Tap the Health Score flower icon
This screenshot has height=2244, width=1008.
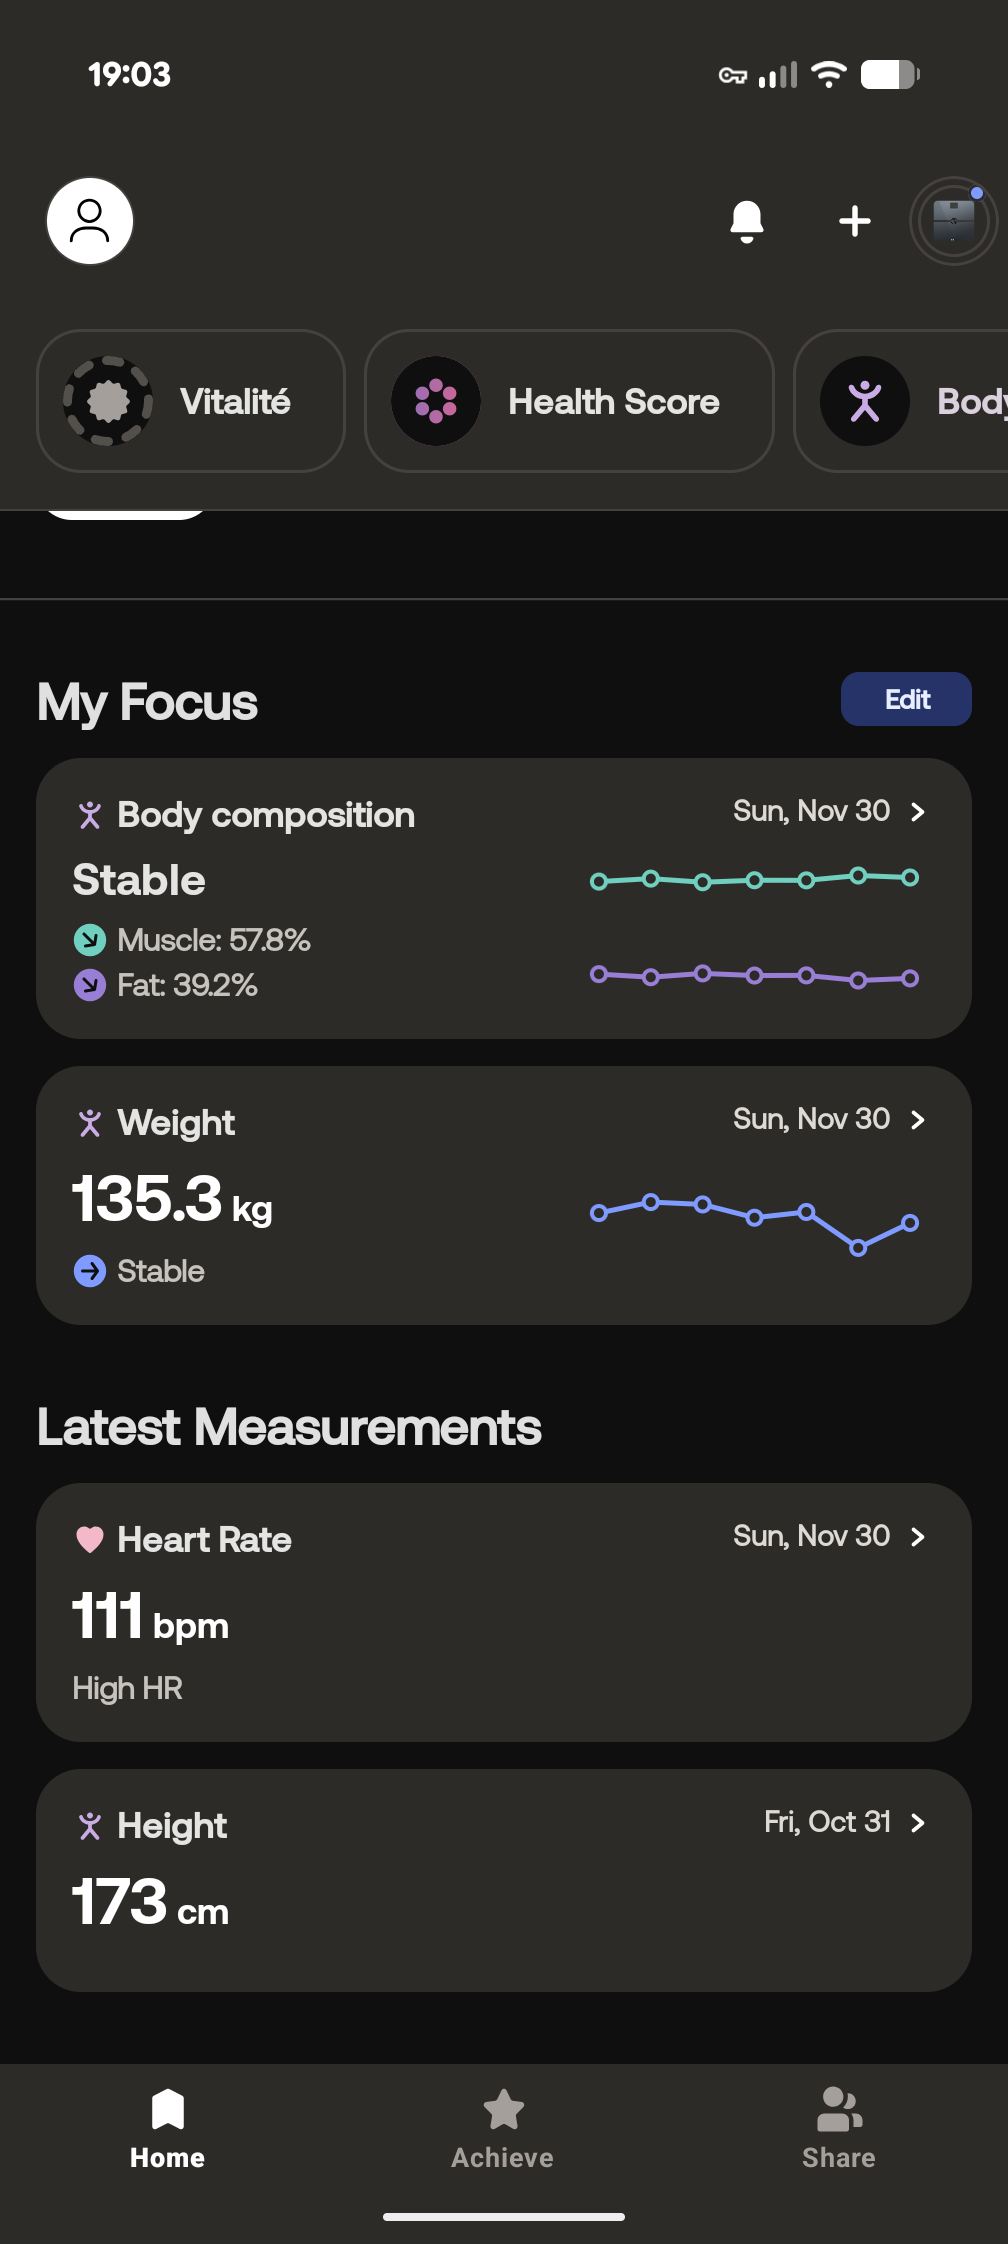pyautogui.click(x=436, y=401)
